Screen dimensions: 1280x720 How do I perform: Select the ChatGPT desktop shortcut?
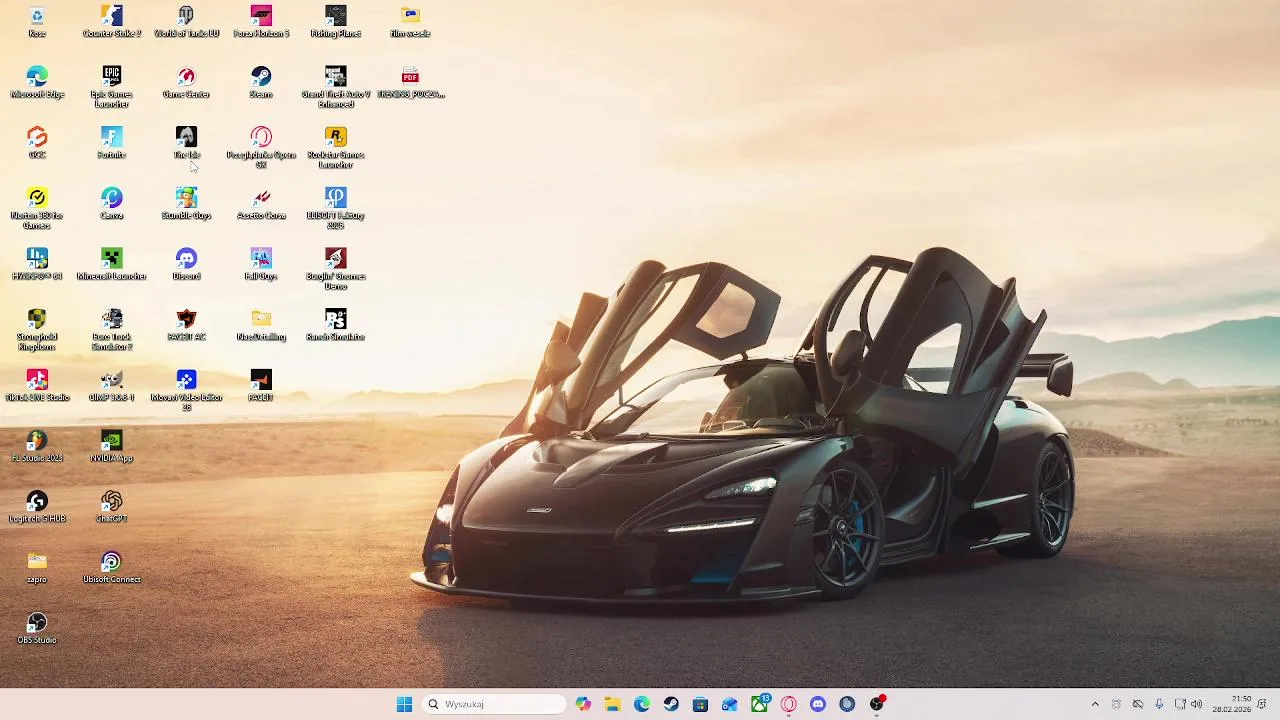tap(112, 508)
